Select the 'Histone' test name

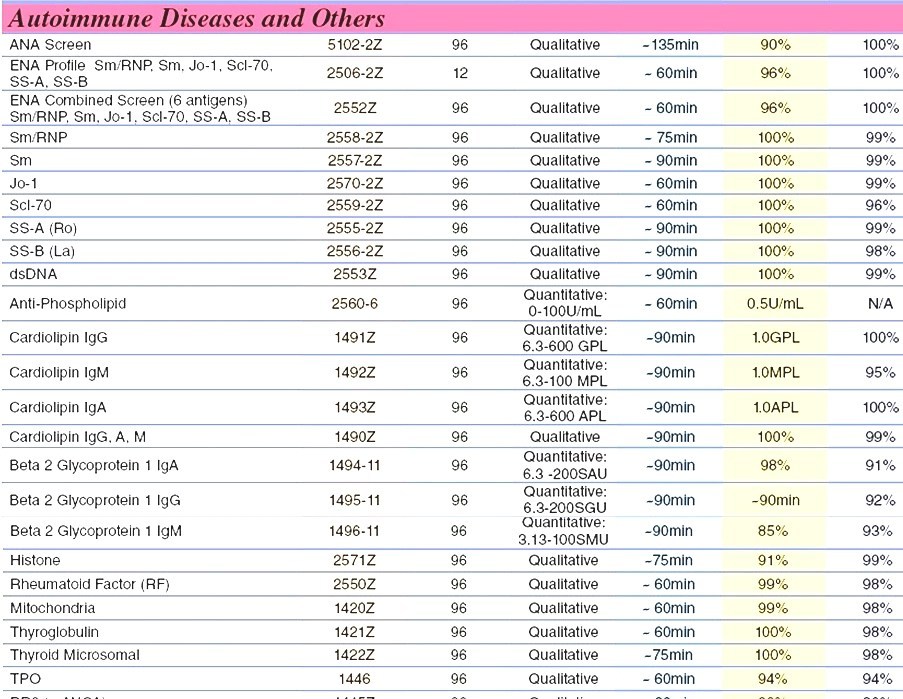35,560
